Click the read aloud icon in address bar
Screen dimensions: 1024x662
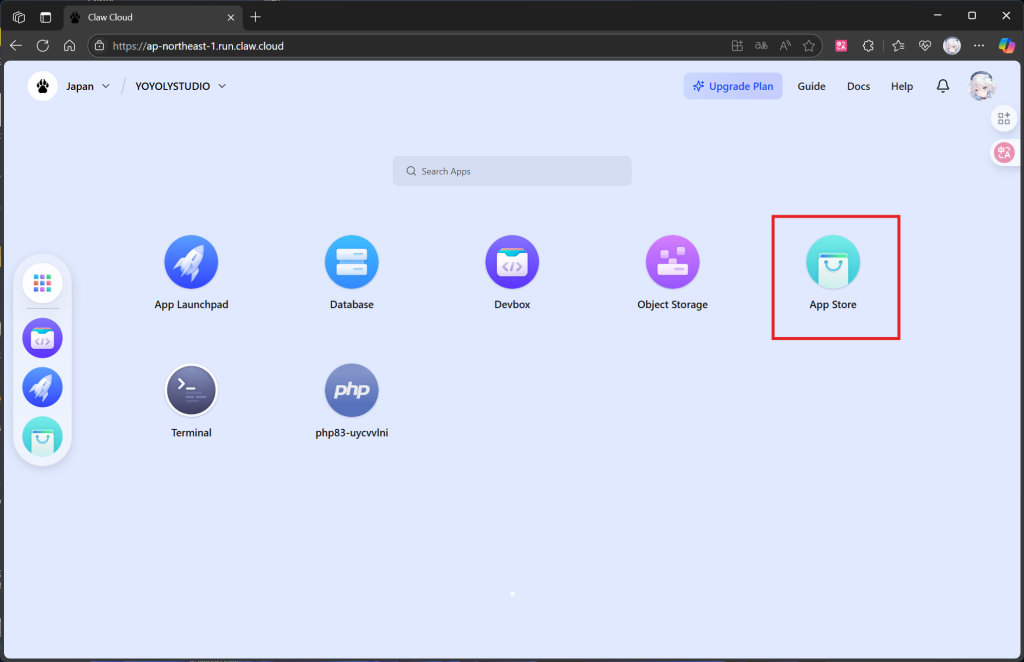785,46
